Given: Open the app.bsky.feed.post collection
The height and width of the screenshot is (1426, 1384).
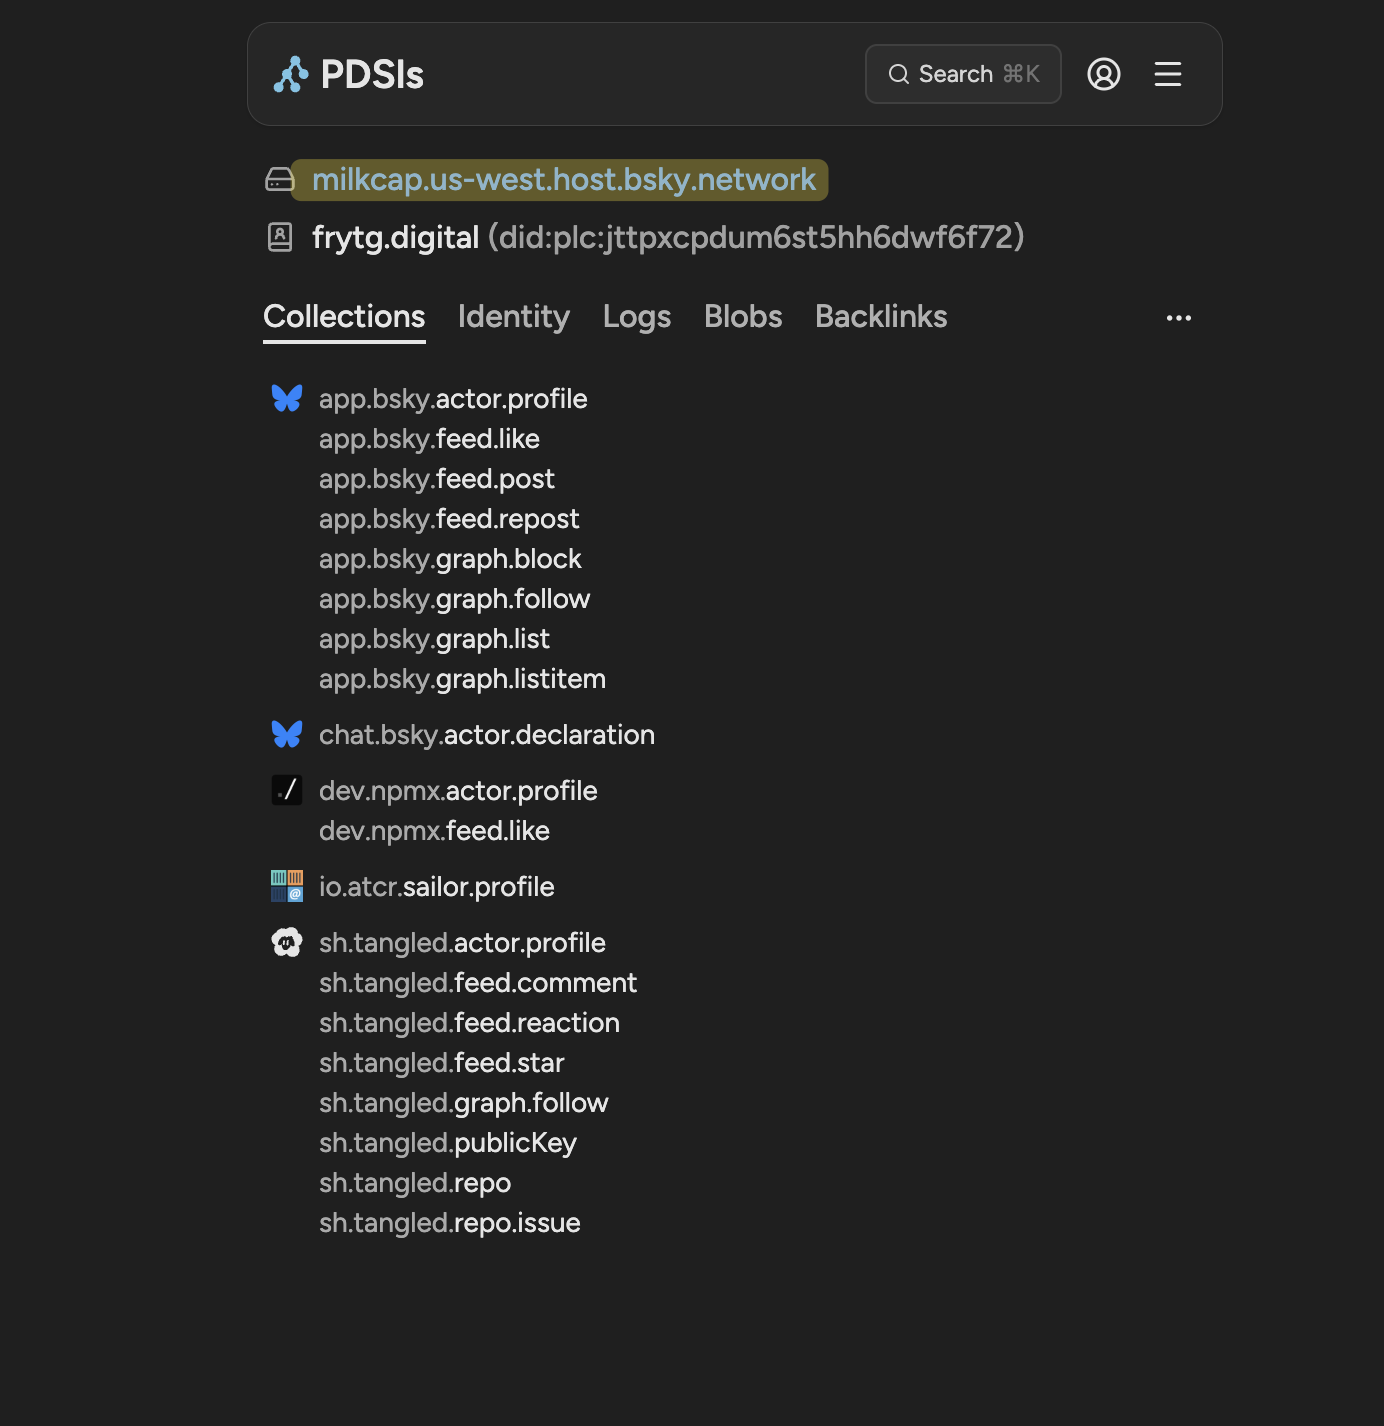Looking at the screenshot, I should 437,479.
